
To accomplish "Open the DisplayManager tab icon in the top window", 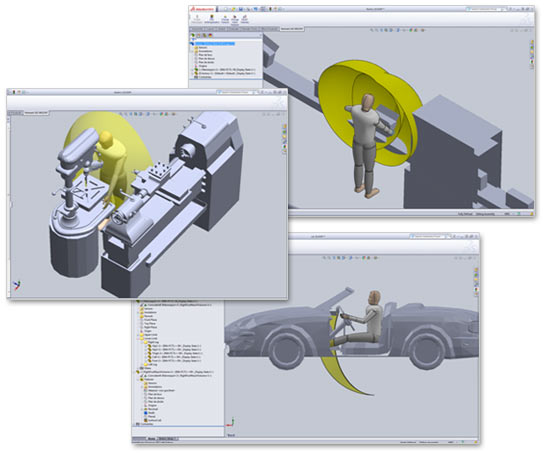I will point(210,35).
